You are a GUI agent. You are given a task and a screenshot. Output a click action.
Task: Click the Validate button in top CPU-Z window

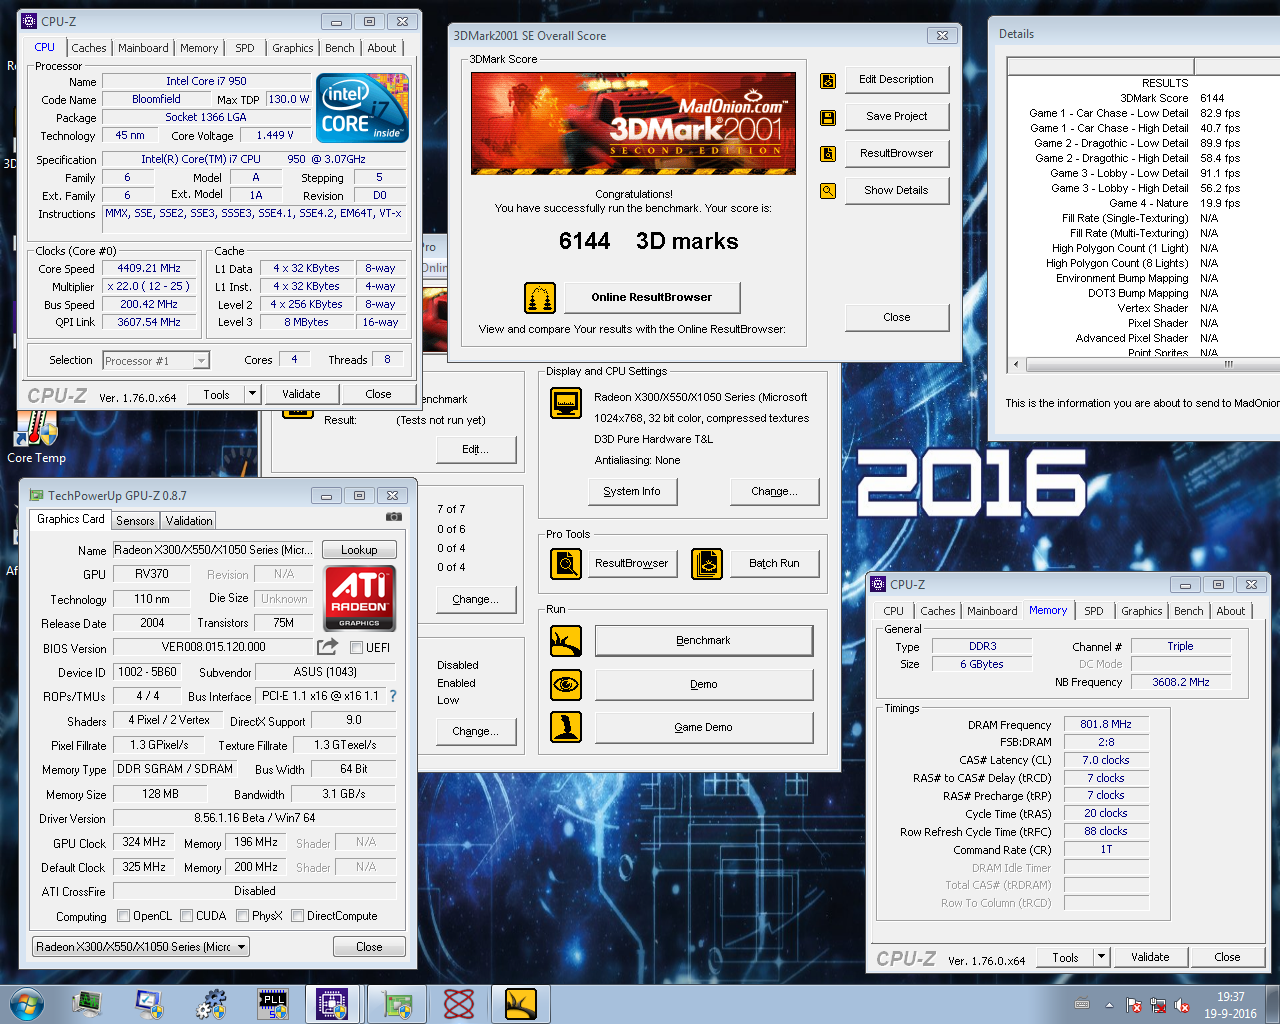pyautogui.click(x=301, y=394)
